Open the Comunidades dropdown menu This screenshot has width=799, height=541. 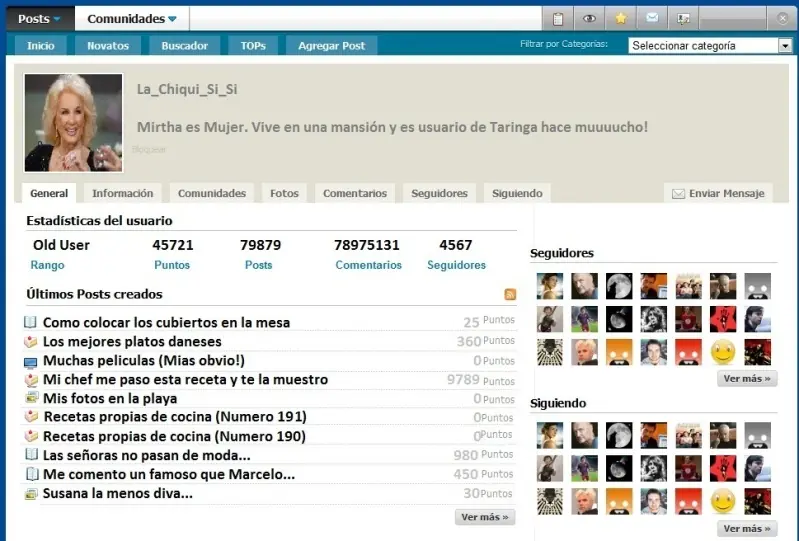pyautogui.click(x=132, y=19)
